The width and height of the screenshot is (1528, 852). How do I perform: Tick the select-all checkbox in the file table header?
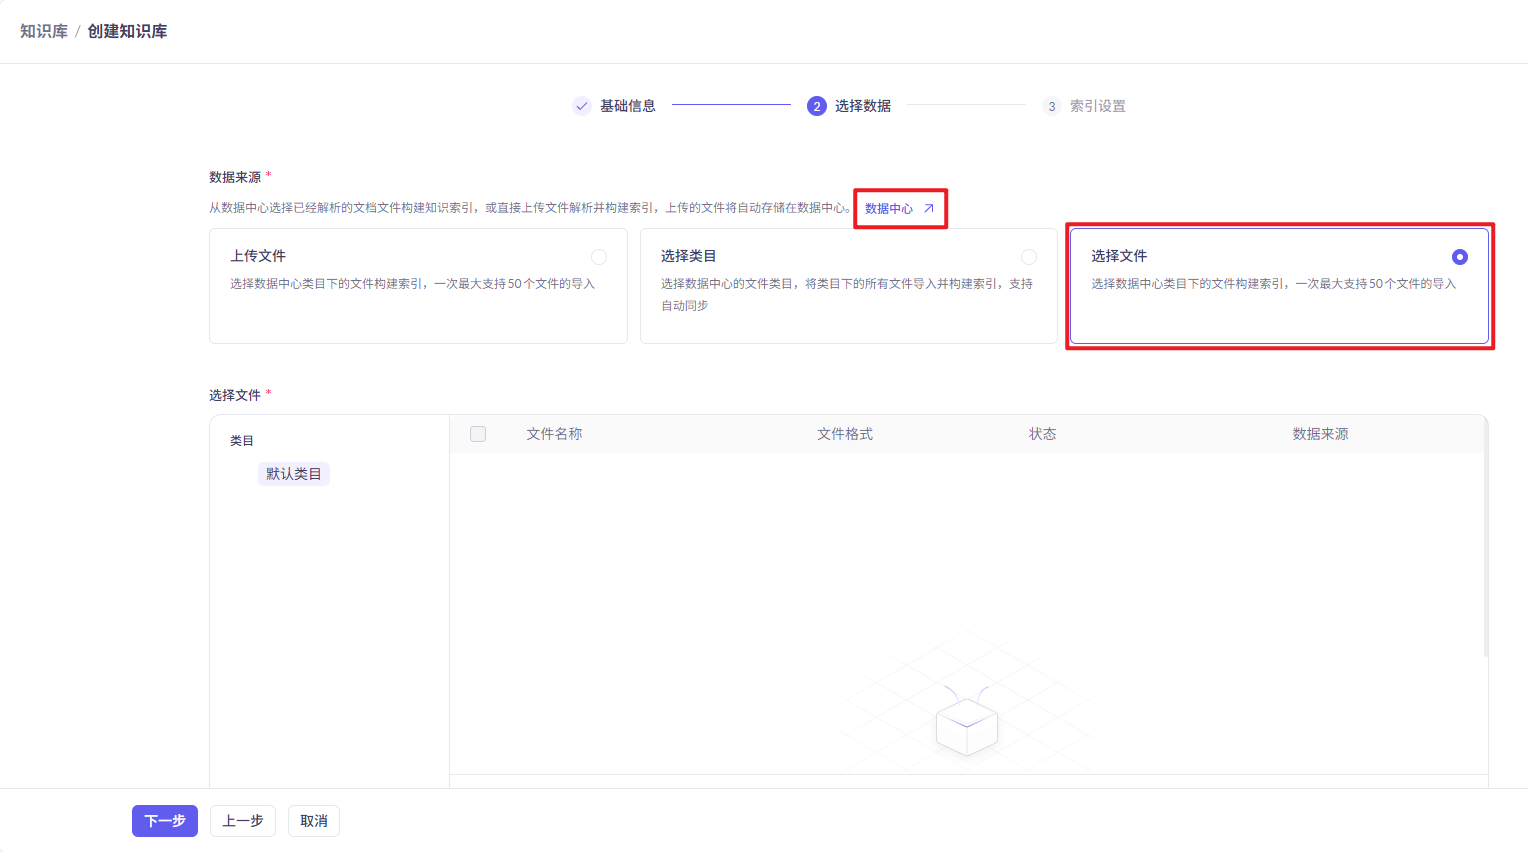478,434
